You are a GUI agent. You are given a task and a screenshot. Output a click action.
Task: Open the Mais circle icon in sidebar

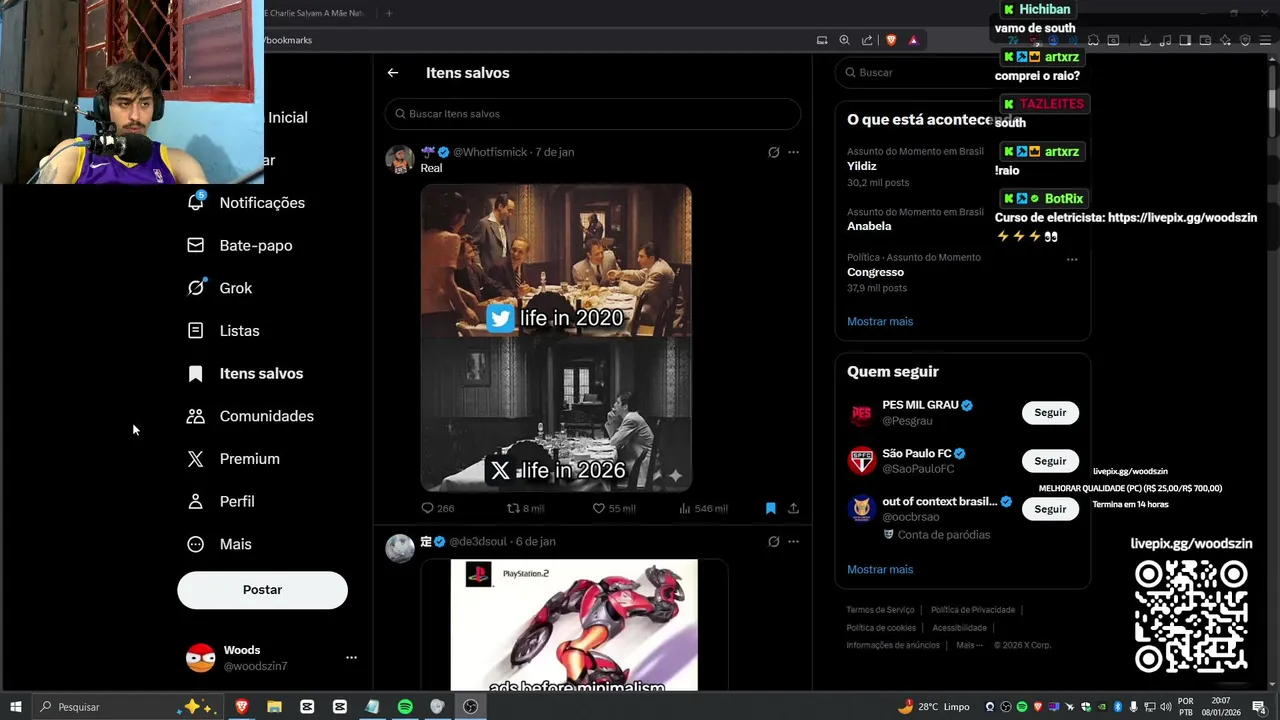tap(196, 544)
